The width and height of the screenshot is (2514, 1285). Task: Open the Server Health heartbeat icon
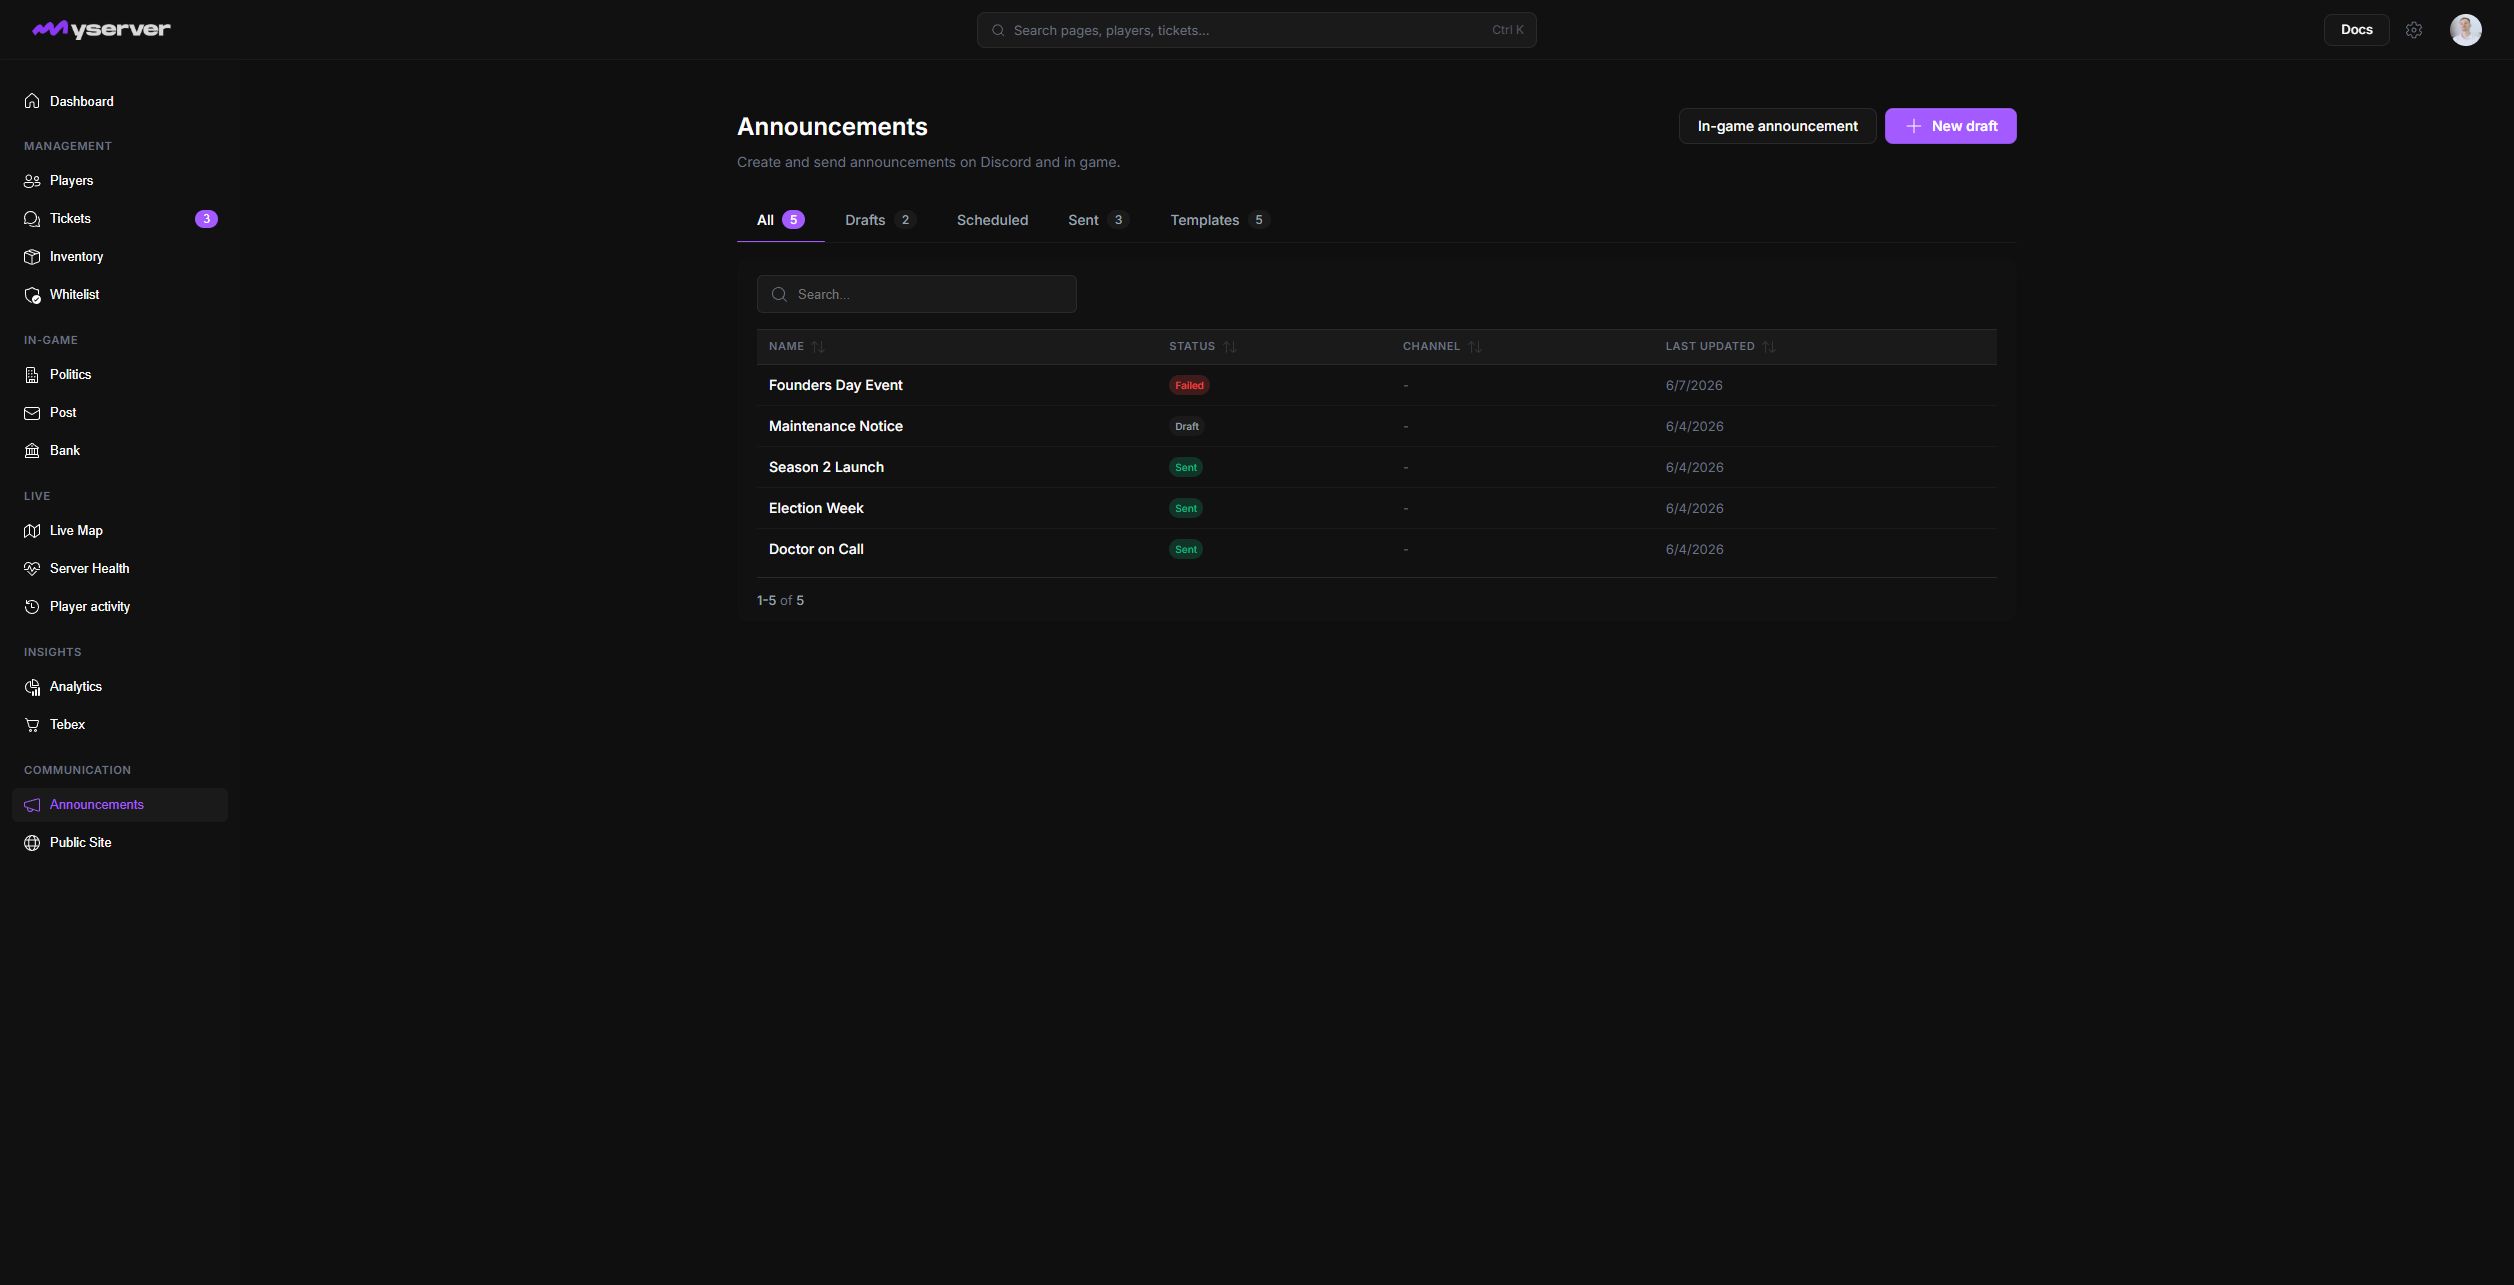32,569
